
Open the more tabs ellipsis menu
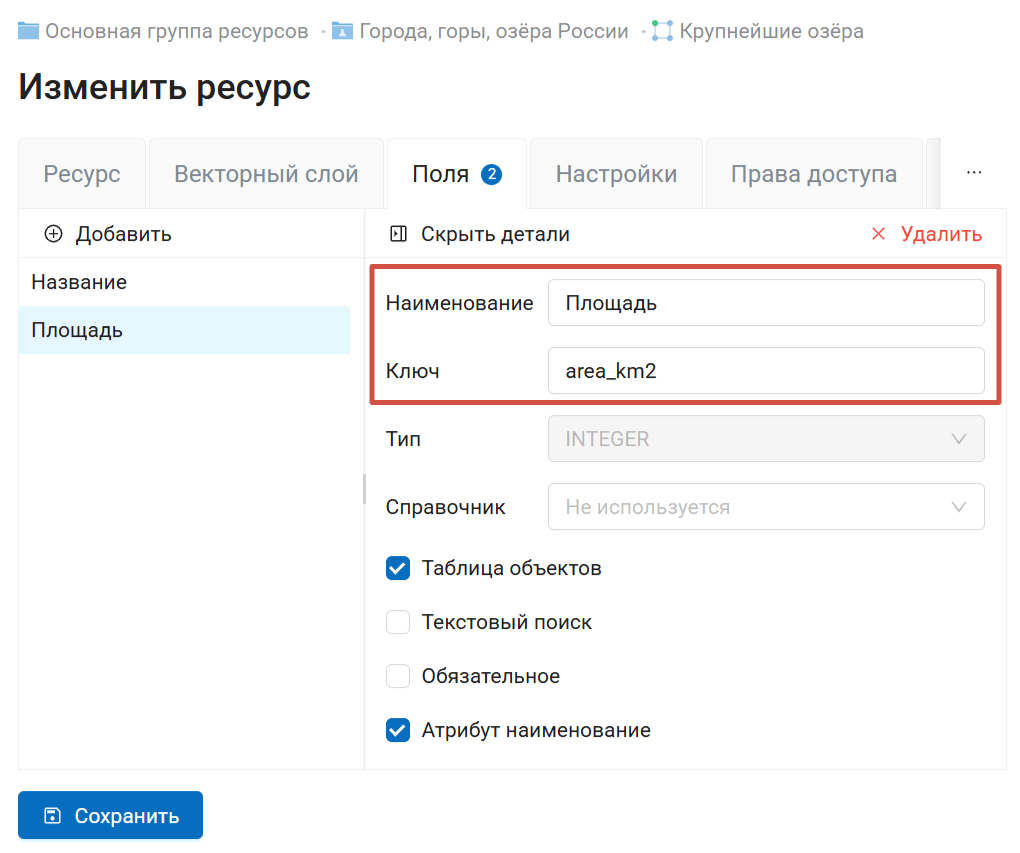click(974, 172)
